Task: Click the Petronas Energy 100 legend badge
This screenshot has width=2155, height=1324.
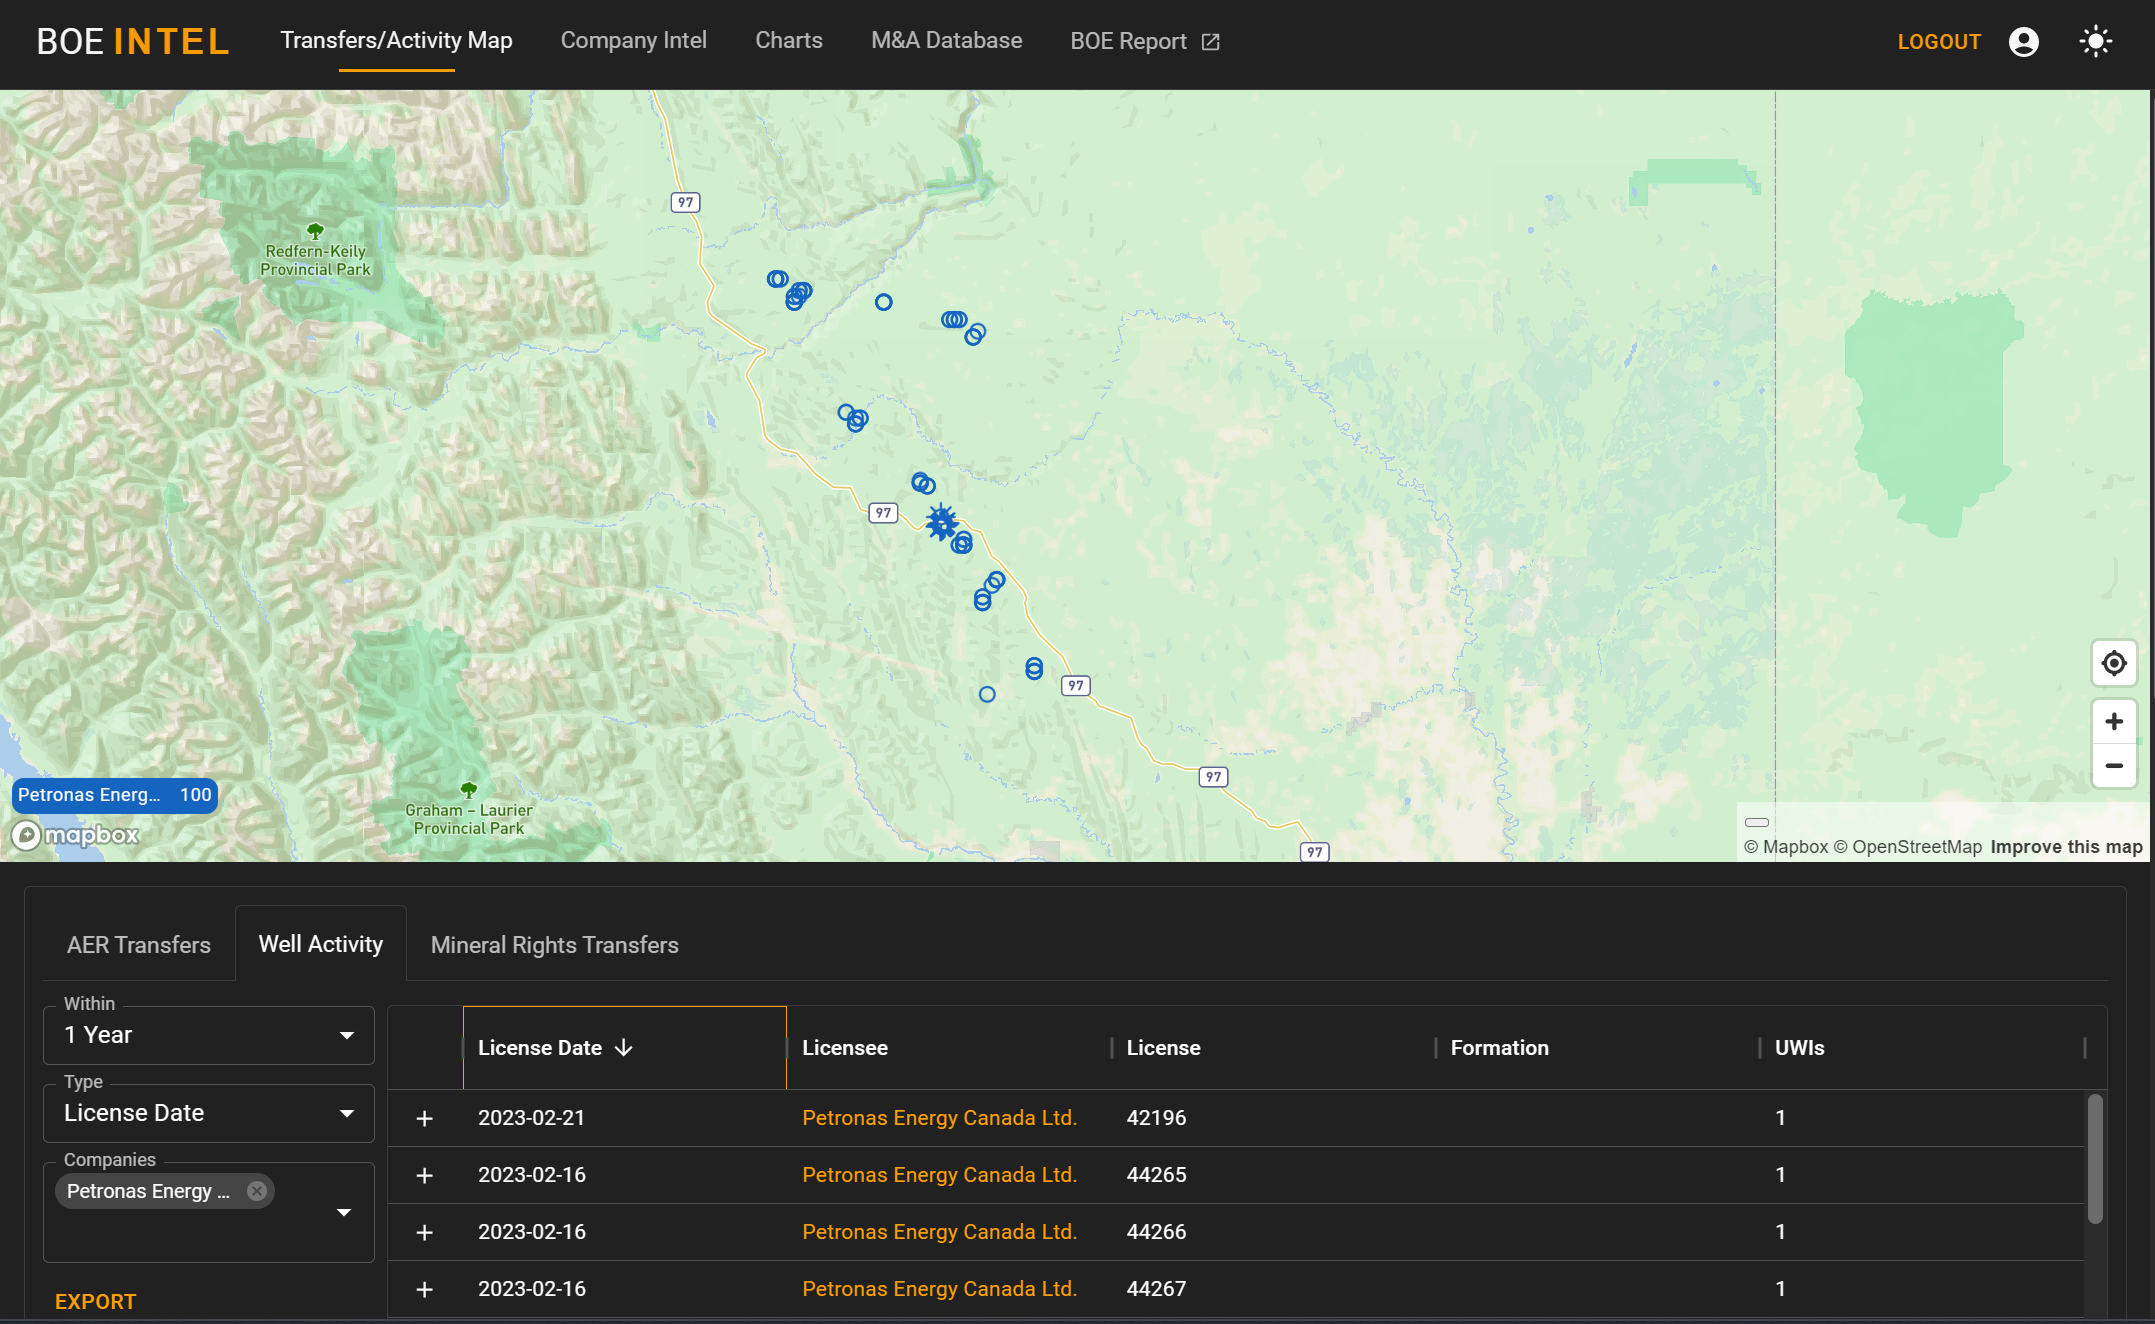Action: (x=115, y=795)
